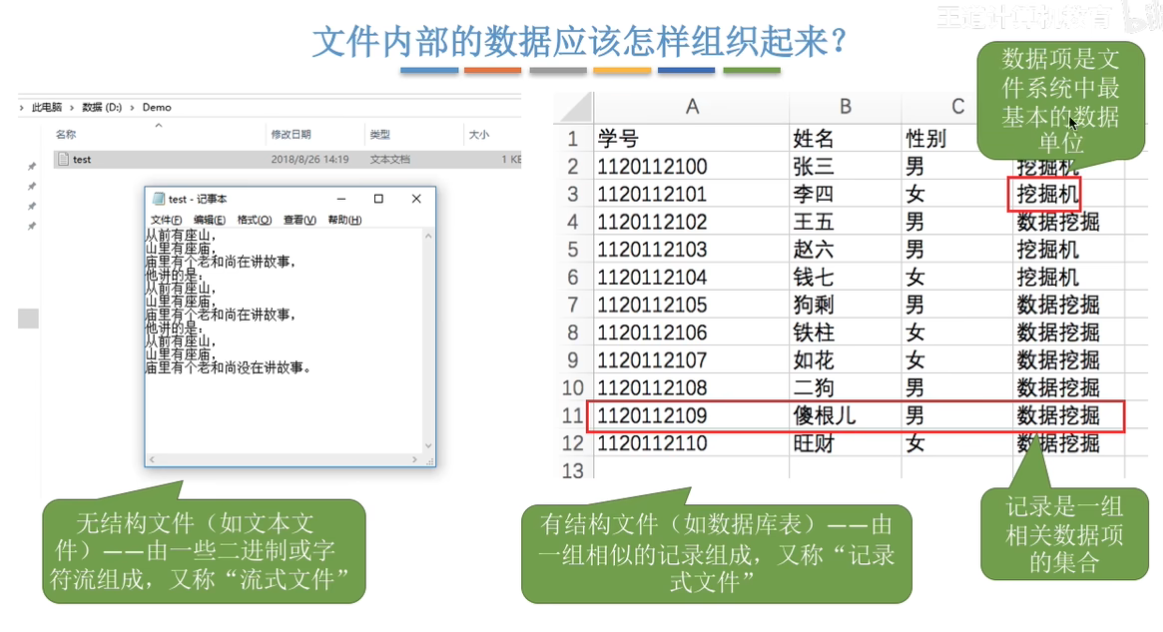
Task: Click the name cell 如花
Action: pos(846,360)
